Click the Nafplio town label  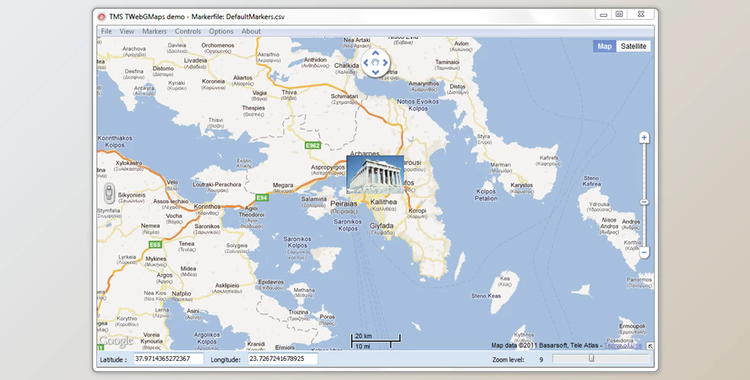tap(181, 293)
